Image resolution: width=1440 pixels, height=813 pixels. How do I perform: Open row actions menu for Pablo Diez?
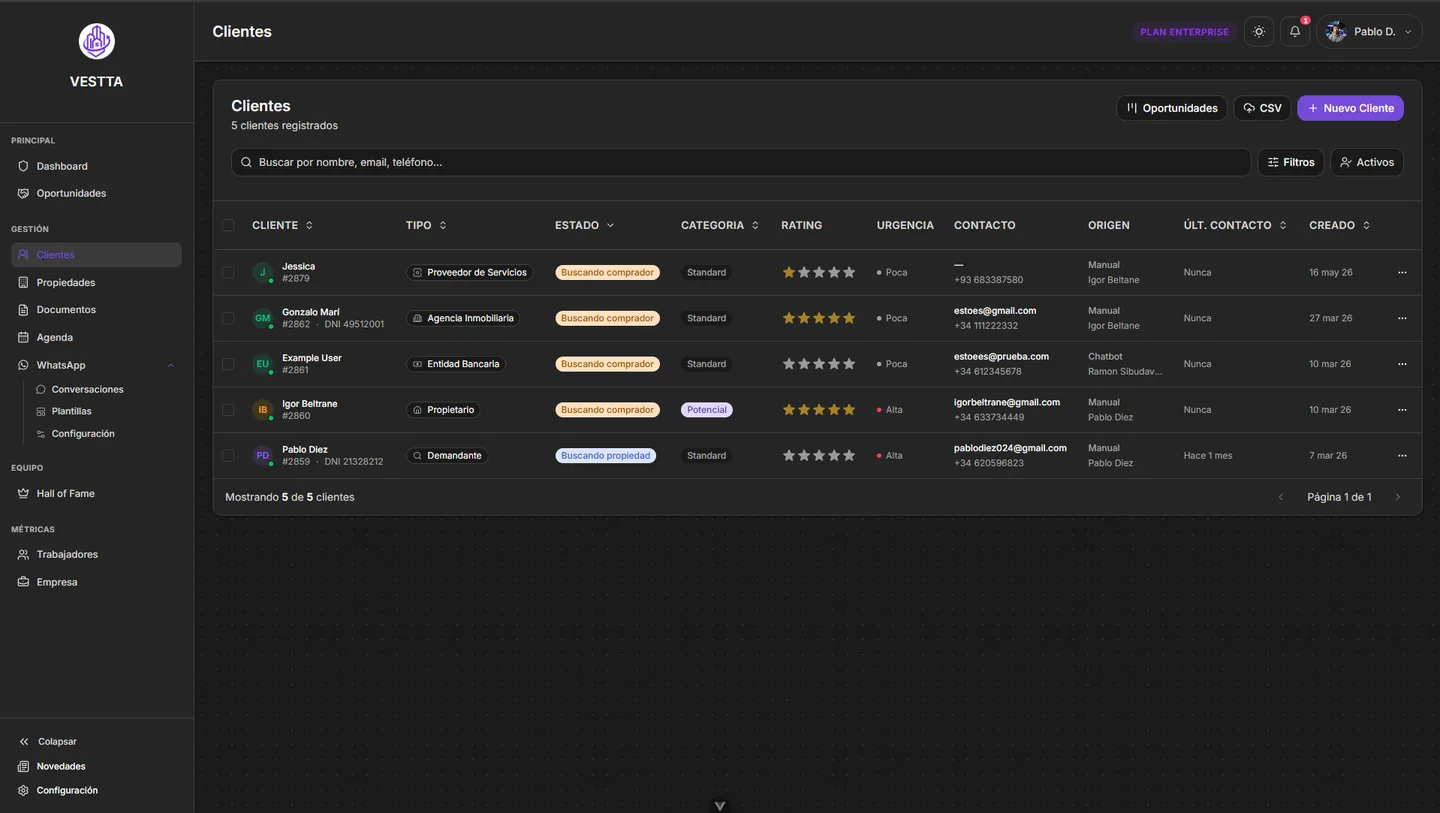(1402, 455)
